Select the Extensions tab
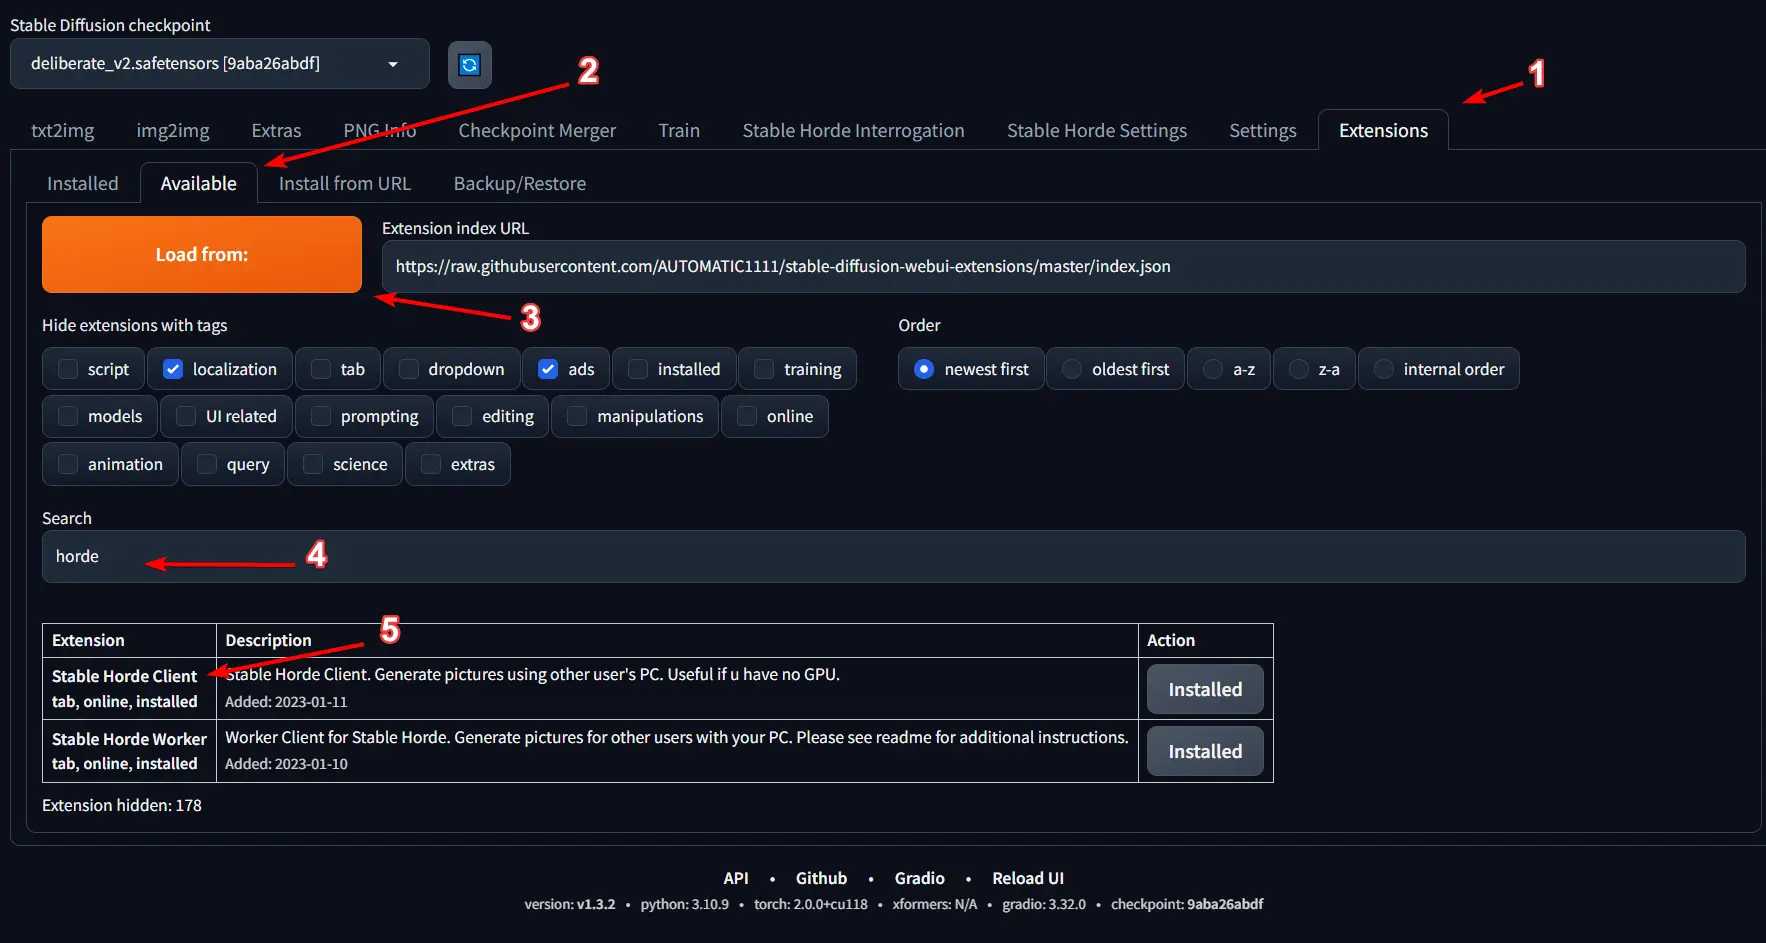This screenshot has height=943, width=1766. (1383, 131)
